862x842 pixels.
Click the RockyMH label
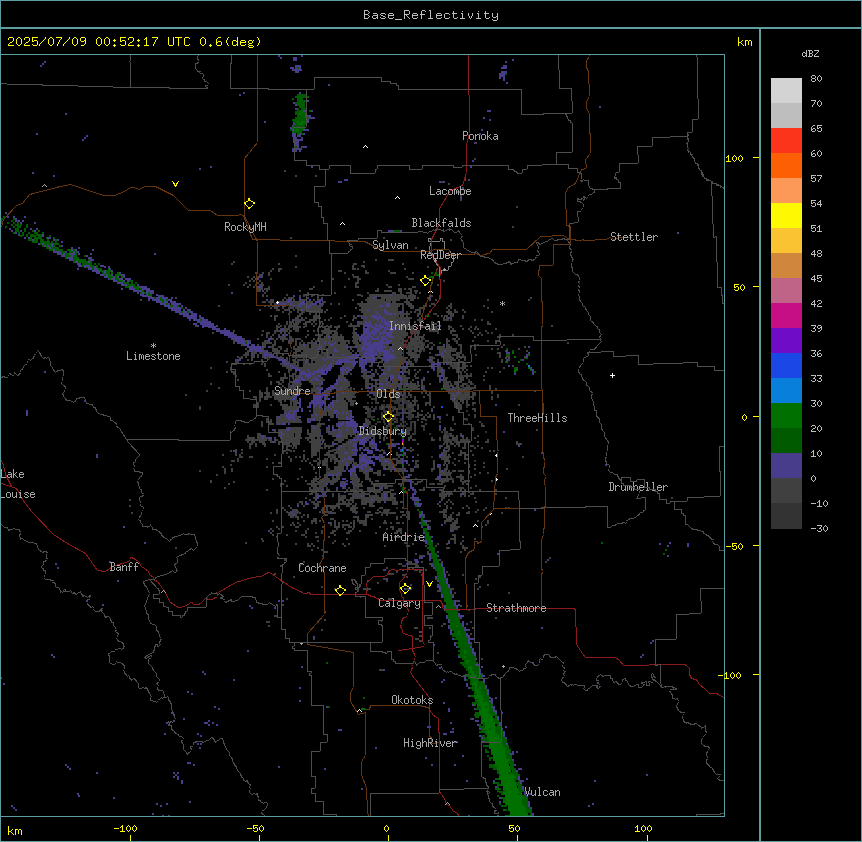[245, 226]
